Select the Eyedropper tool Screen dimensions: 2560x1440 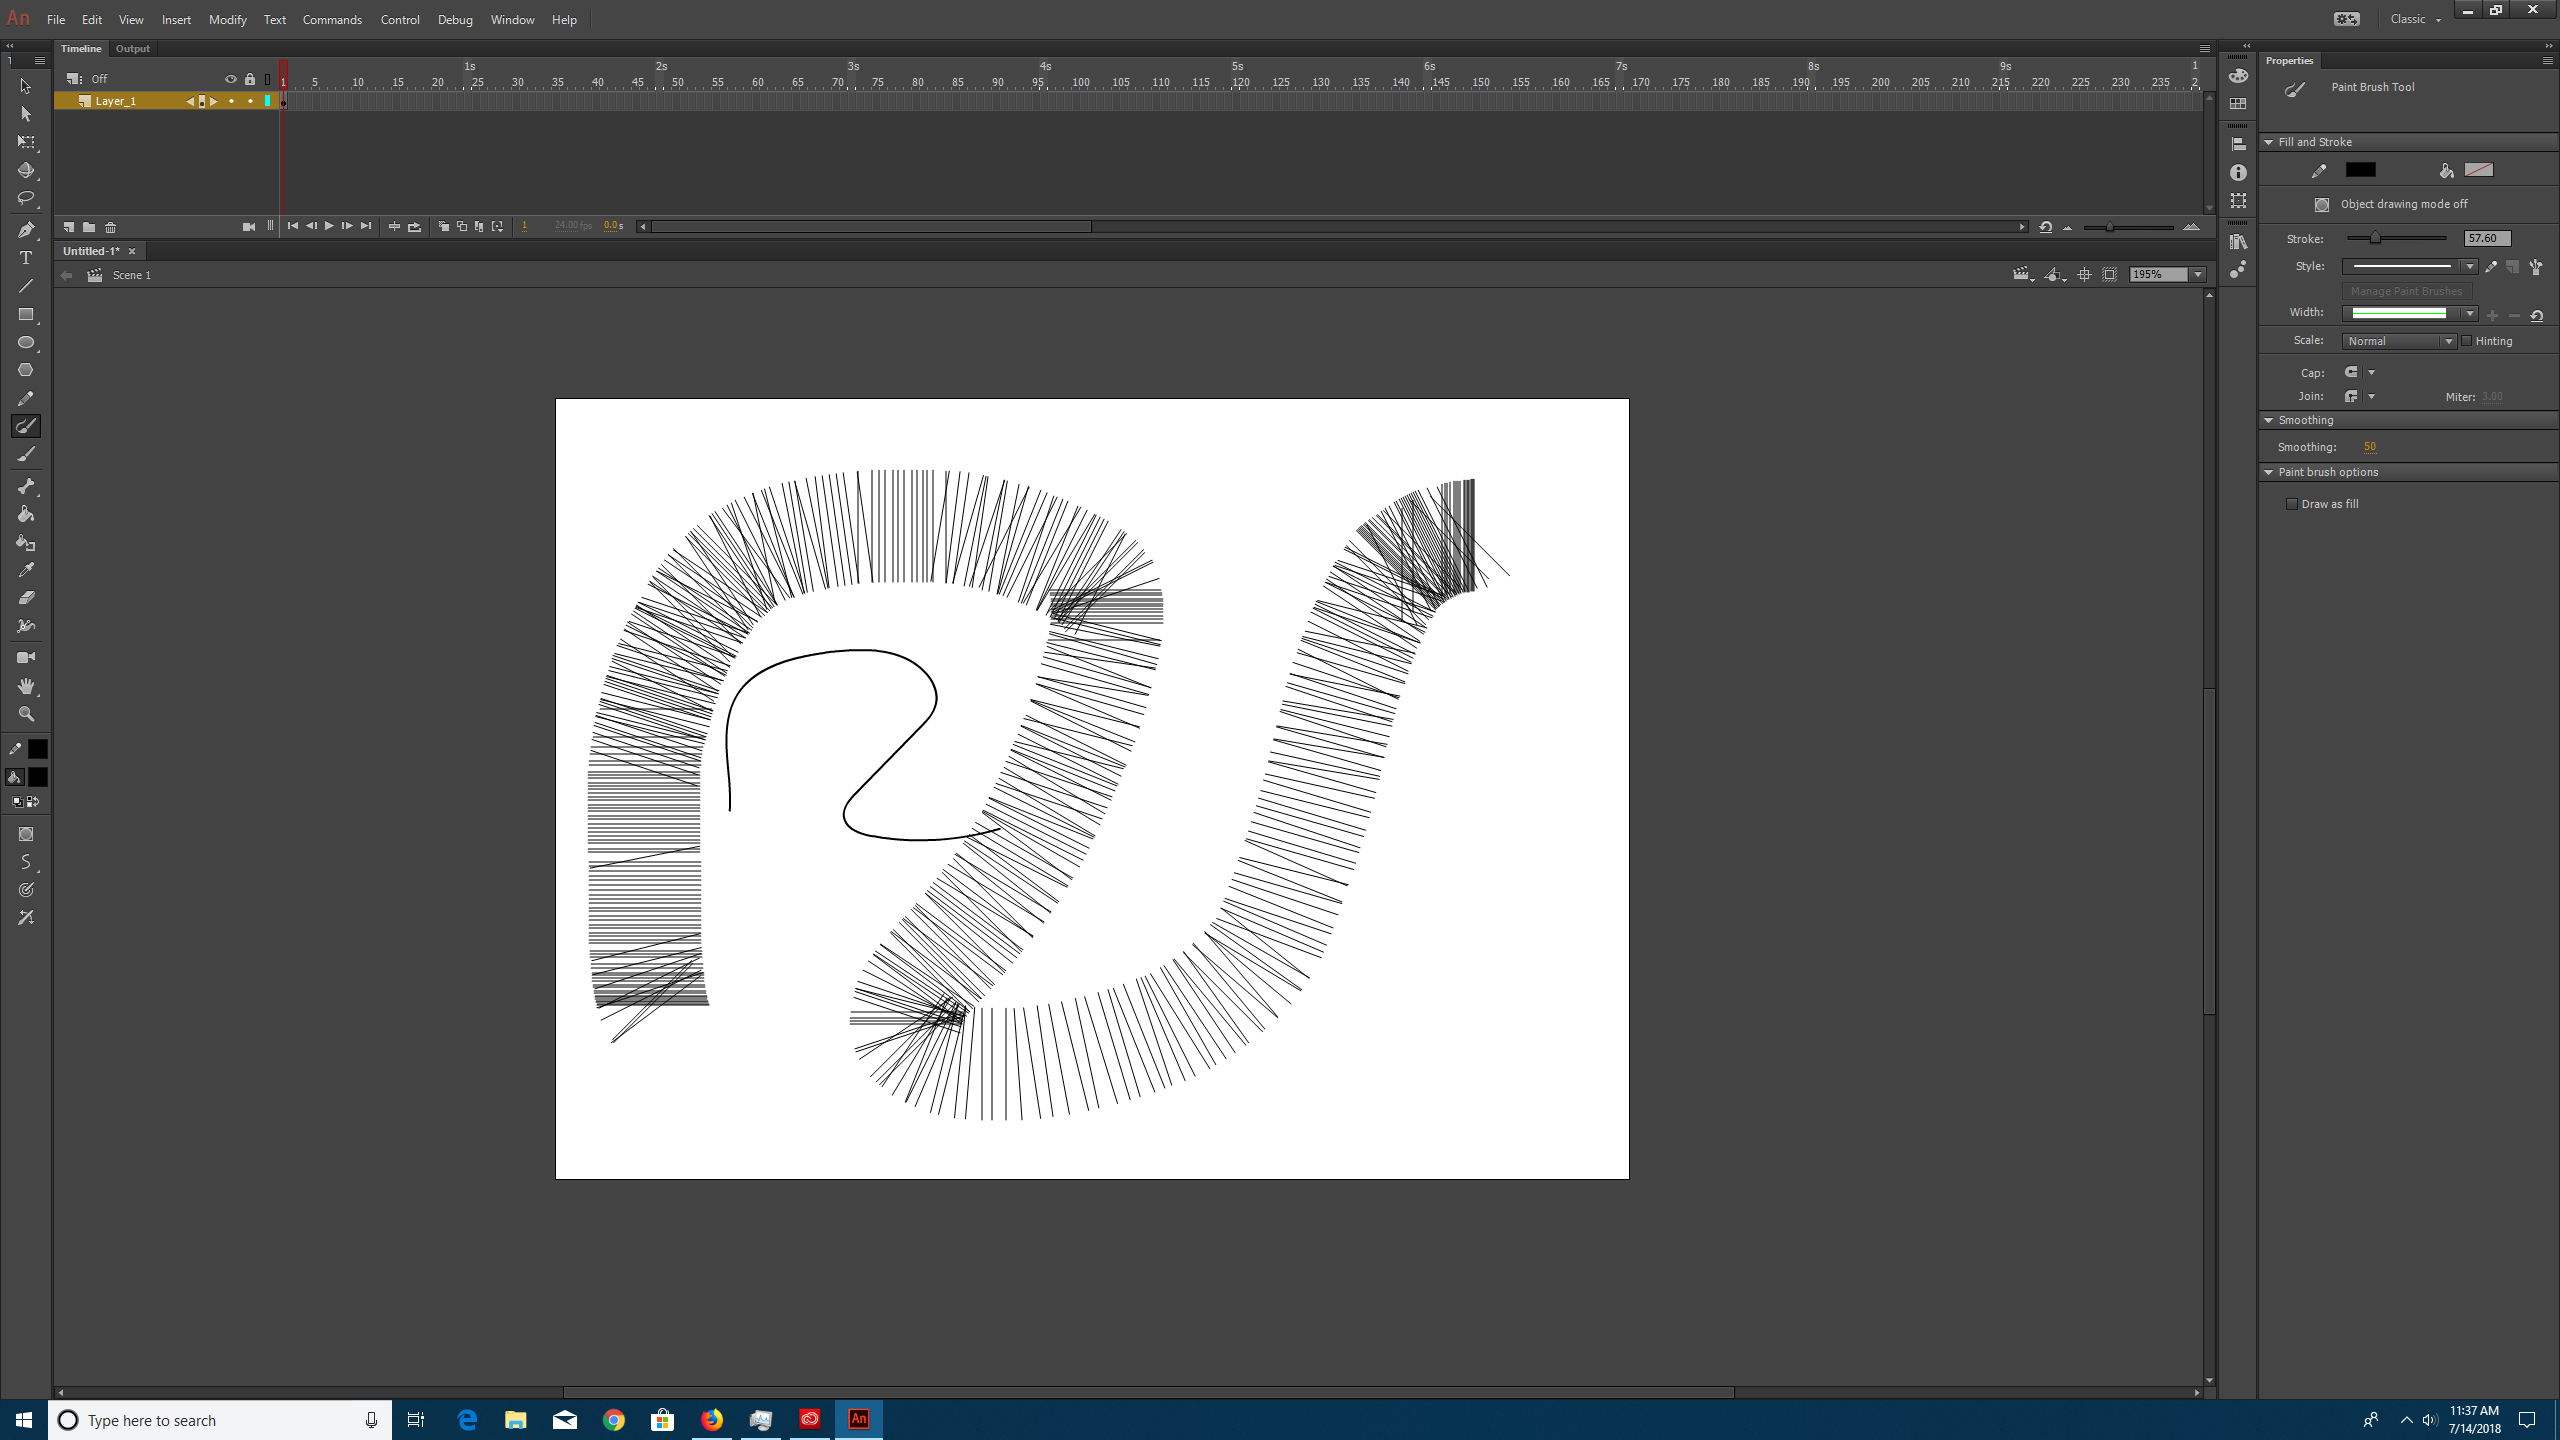click(x=26, y=570)
